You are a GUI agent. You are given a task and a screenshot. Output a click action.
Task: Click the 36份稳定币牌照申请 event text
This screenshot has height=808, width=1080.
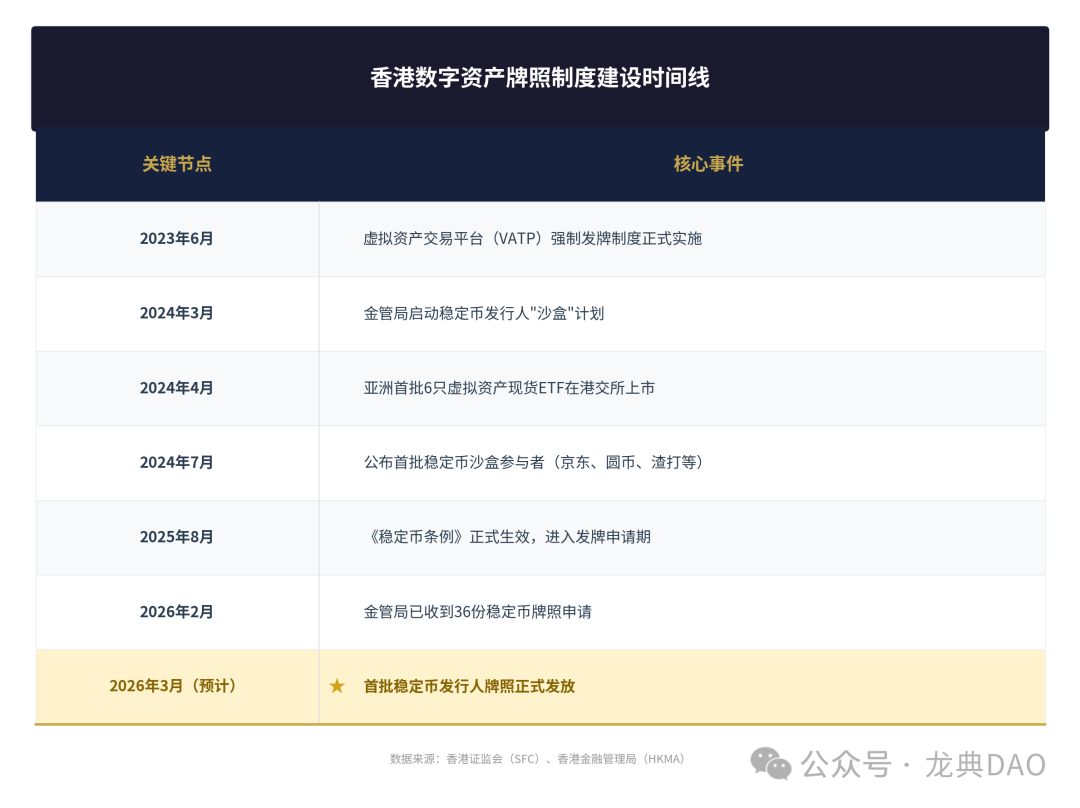tap(478, 612)
